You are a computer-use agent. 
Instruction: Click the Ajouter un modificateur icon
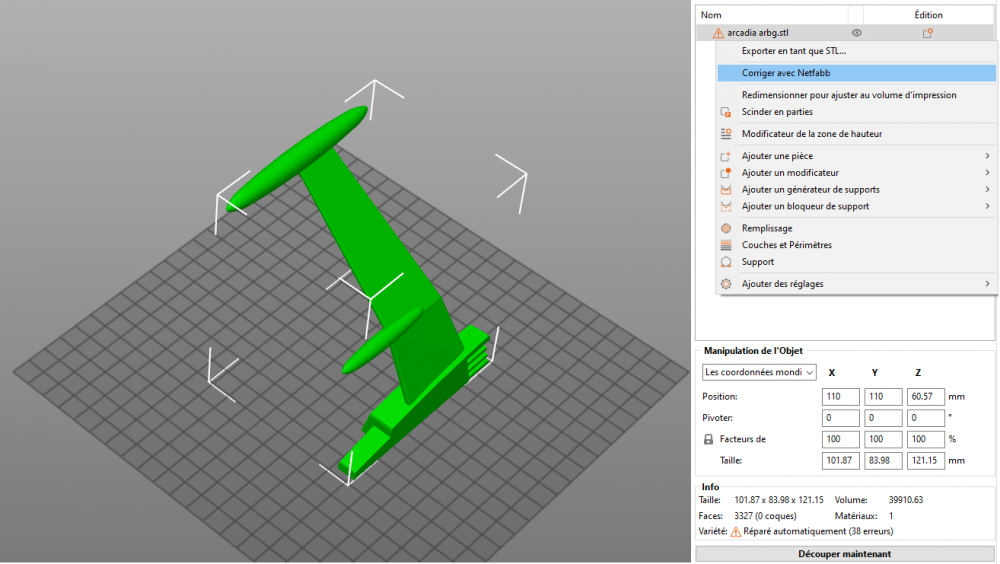[726, 172]
